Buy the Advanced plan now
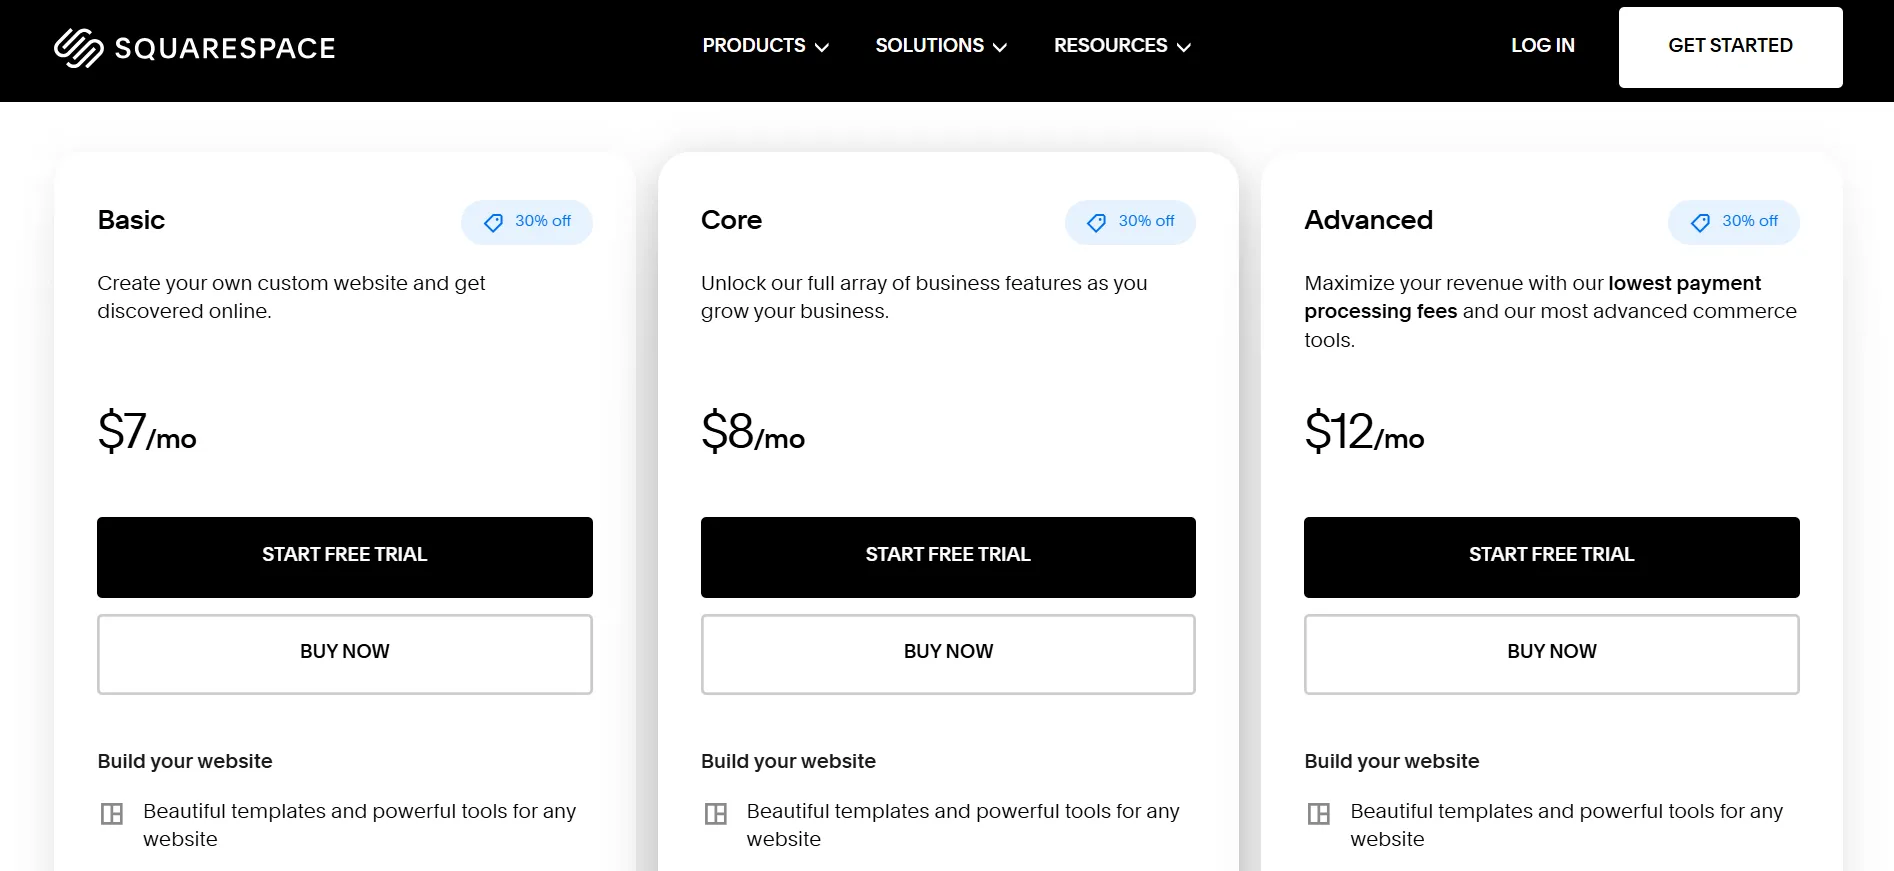Viewport: 1894px width, 871px height. pyautogui.click(x=1552, y=654)
